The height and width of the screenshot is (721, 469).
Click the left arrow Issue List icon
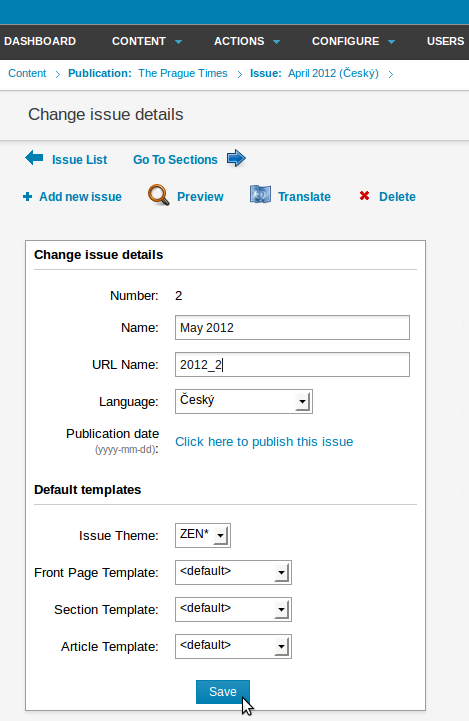(34, 158)
